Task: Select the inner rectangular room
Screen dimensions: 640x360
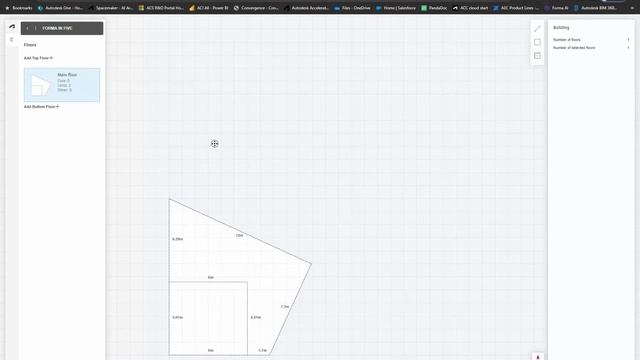Action: (x=208, y=318)
